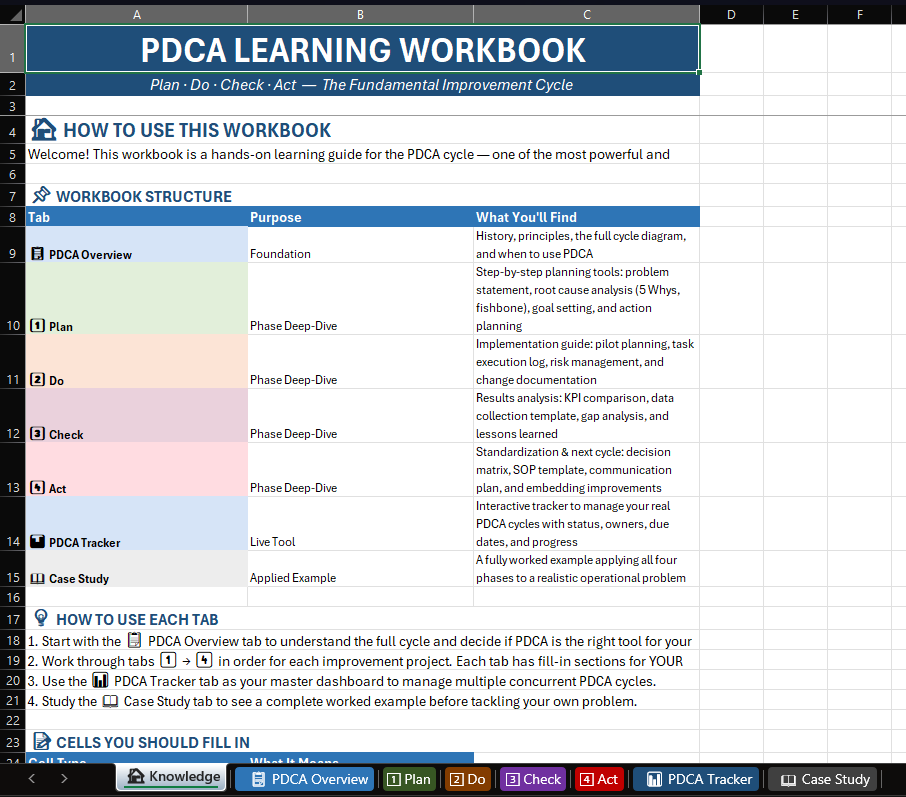Click the "4" icon in the Act row
The width and height of the screenshot is (906, 797).
click(37, 488)
